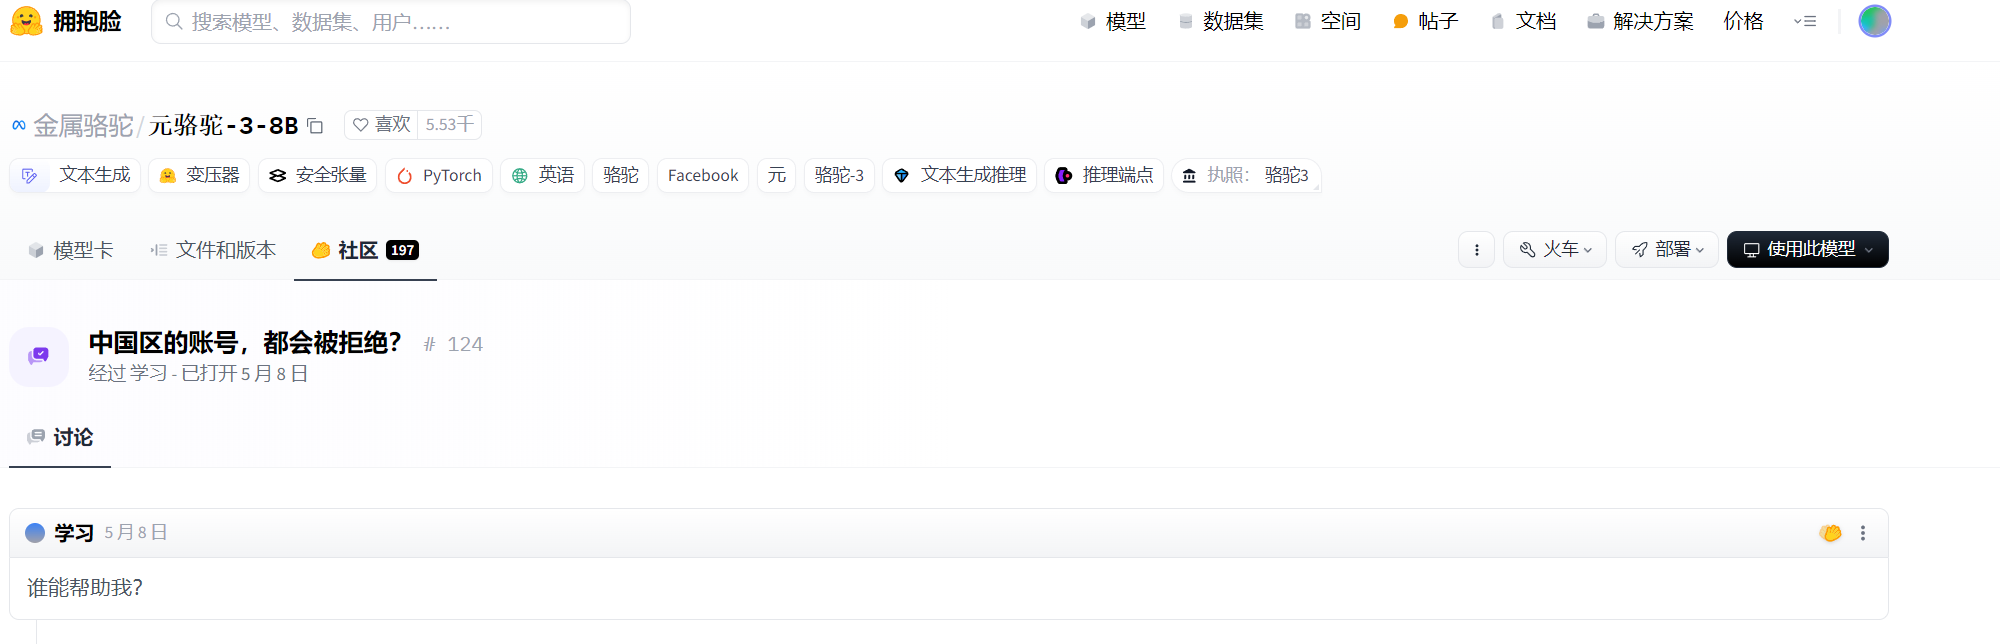2000x644 pixels.
Task: Copy the model name to clipboard
Action: (x=315, y=126)
